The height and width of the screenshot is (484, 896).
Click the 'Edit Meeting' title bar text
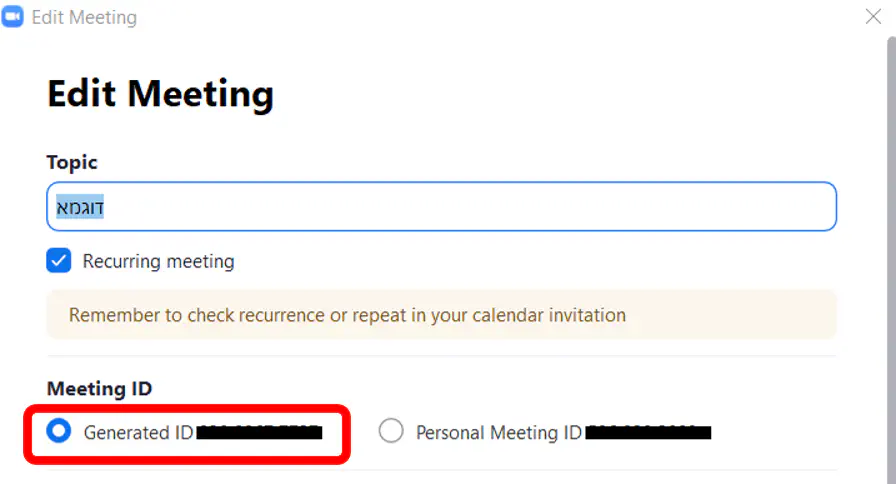(84, 17)
